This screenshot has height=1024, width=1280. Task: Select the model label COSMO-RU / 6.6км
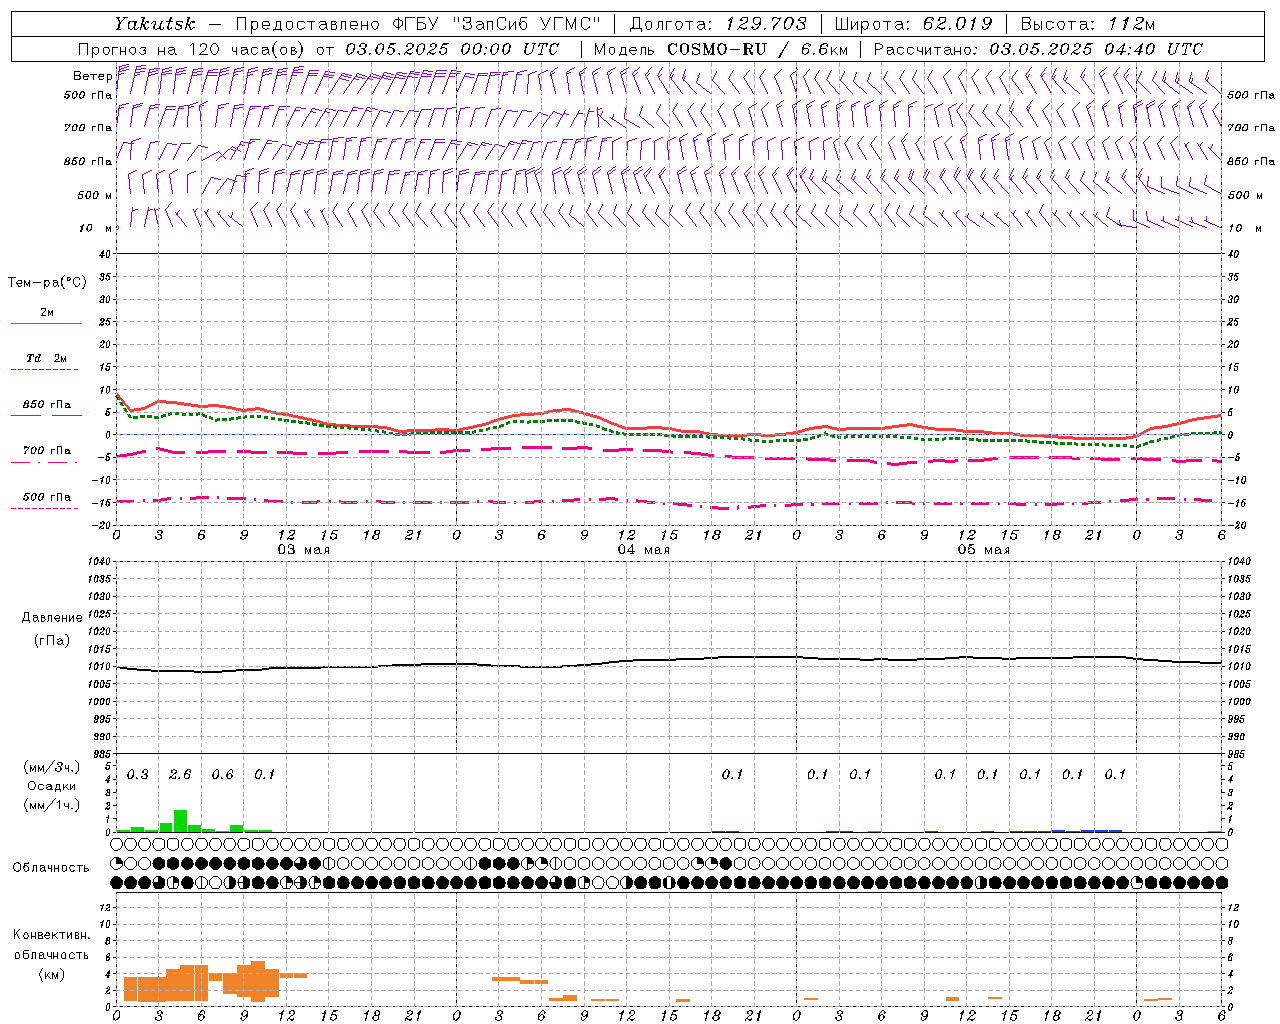[x=757, y=49]
